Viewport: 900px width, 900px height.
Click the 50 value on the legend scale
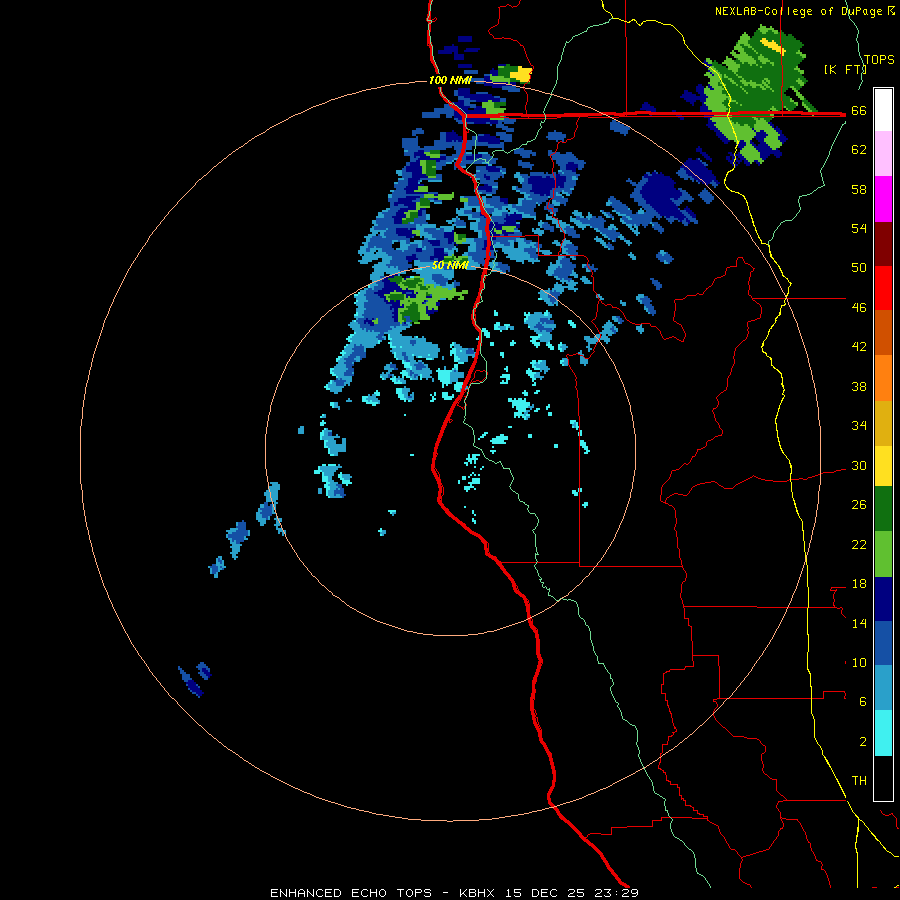[x=859, y=268]
